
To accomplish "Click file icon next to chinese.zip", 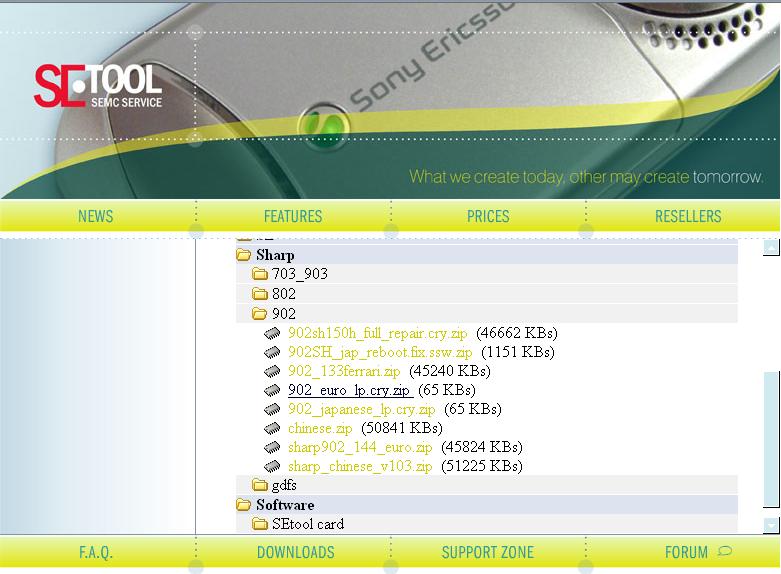I will 272,428.
